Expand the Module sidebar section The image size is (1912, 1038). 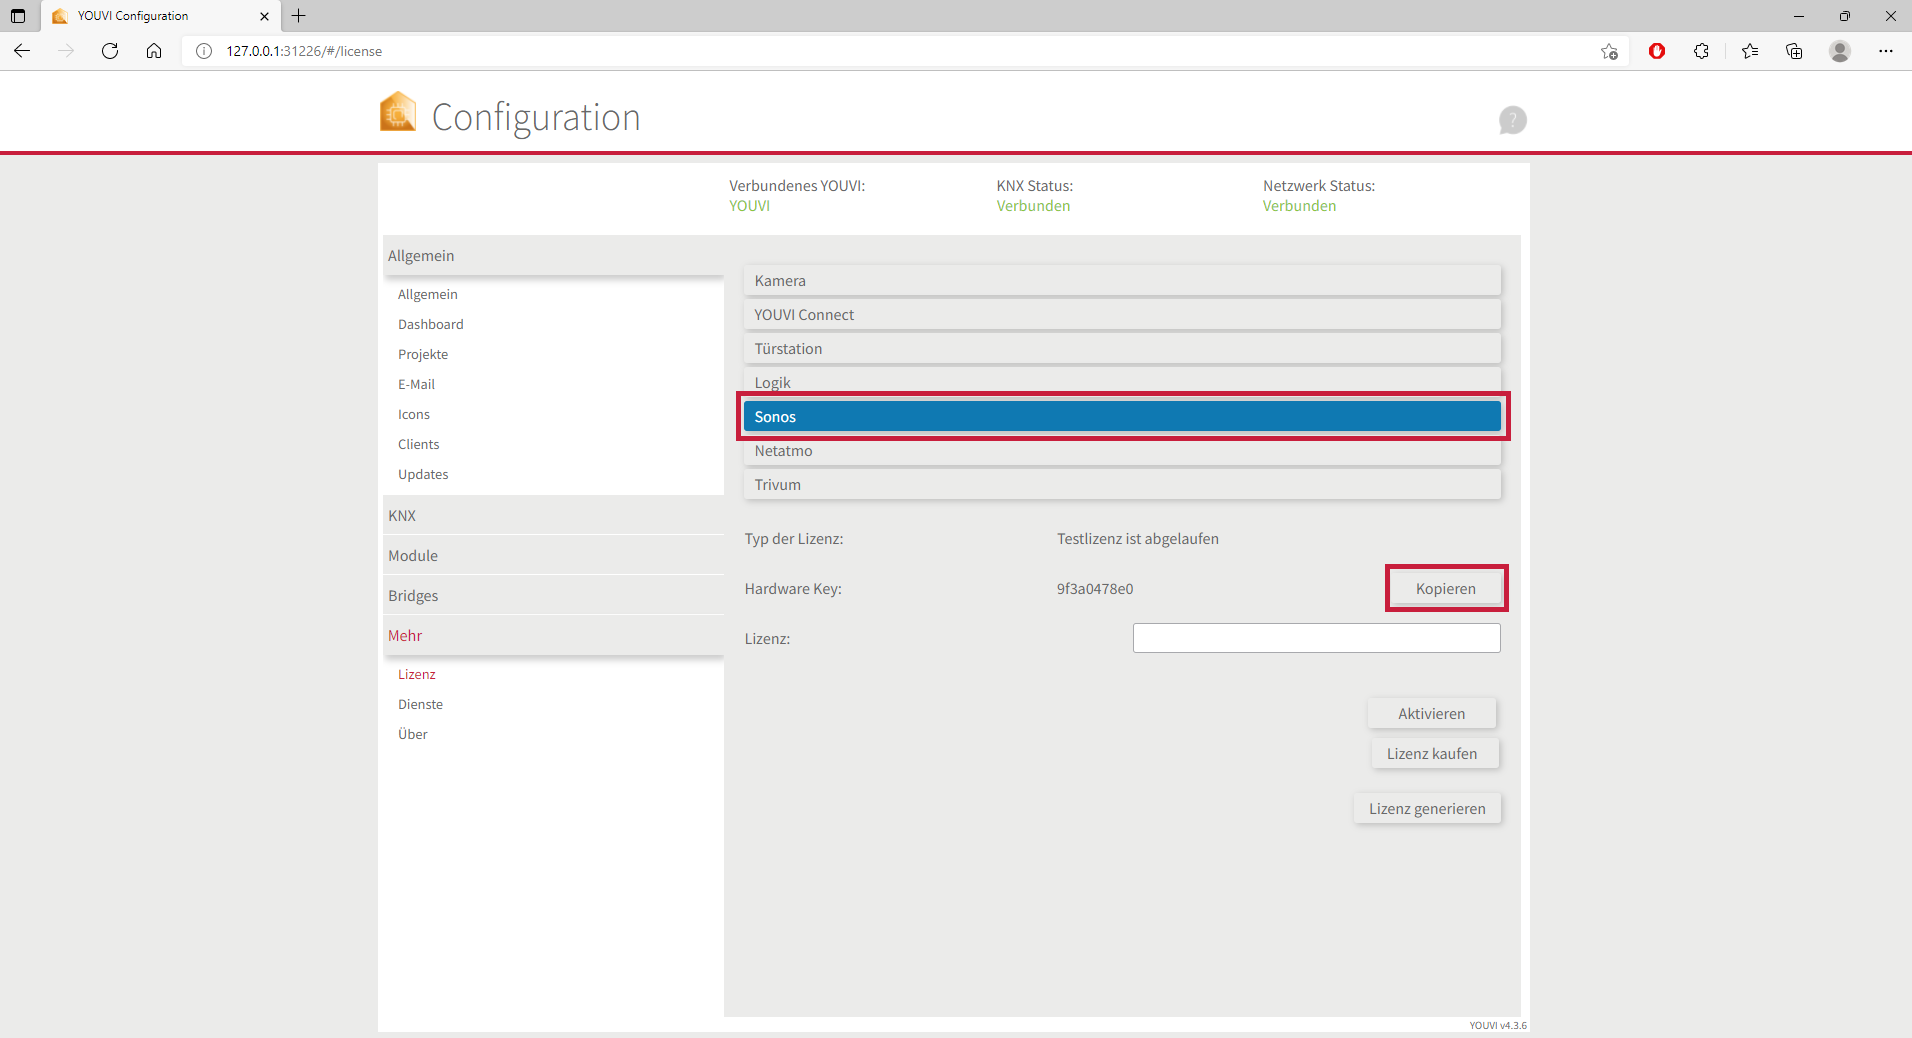[x=553, y=556]
